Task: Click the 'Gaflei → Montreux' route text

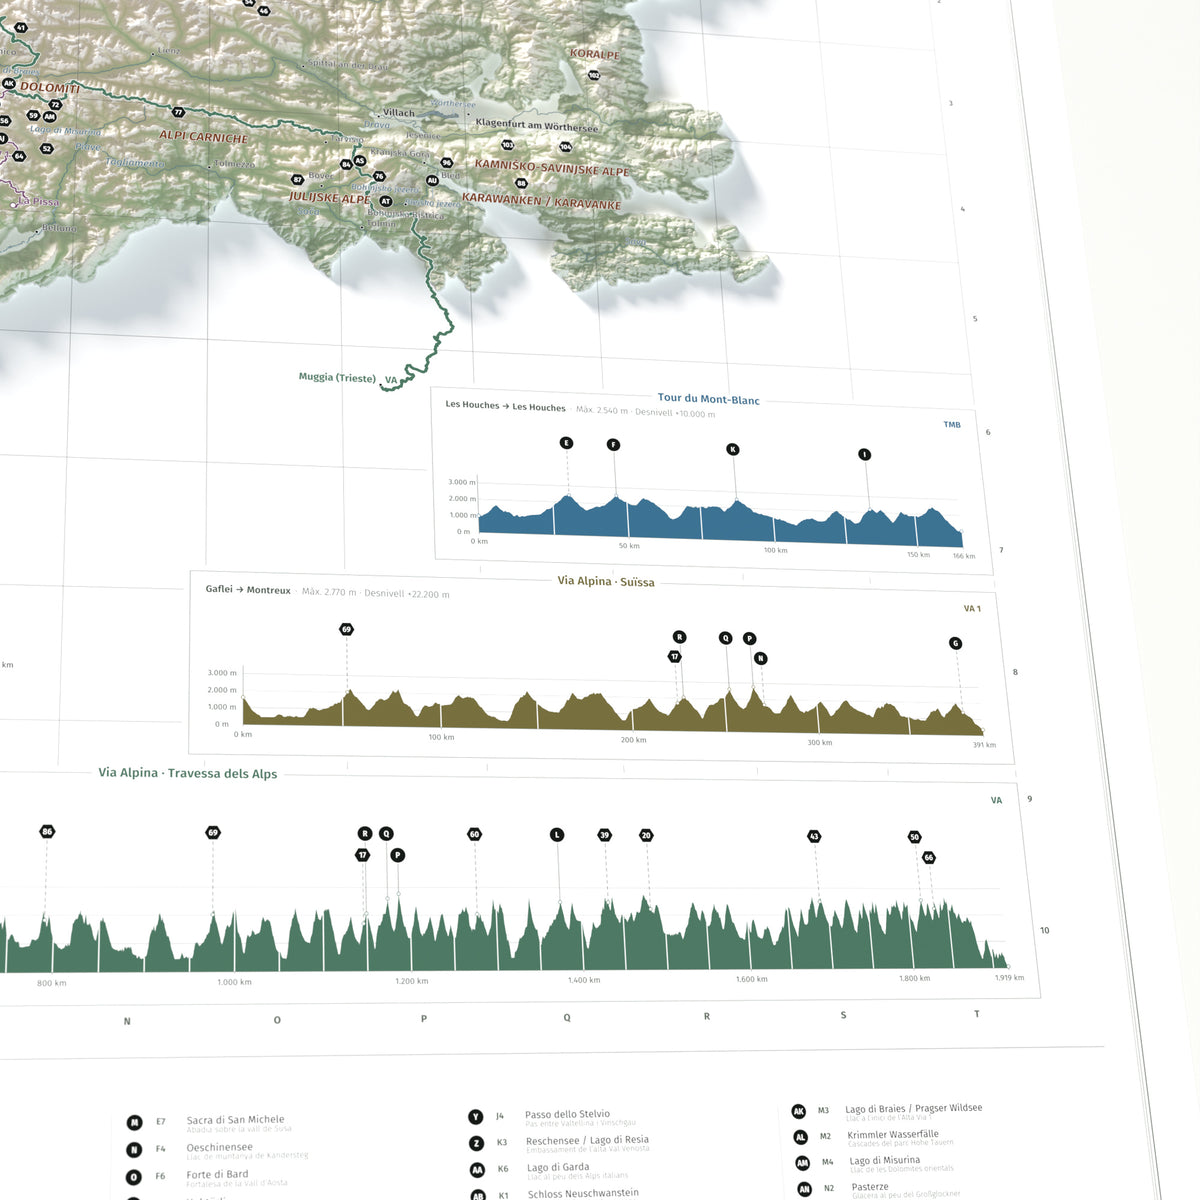Action: (248, 590)
